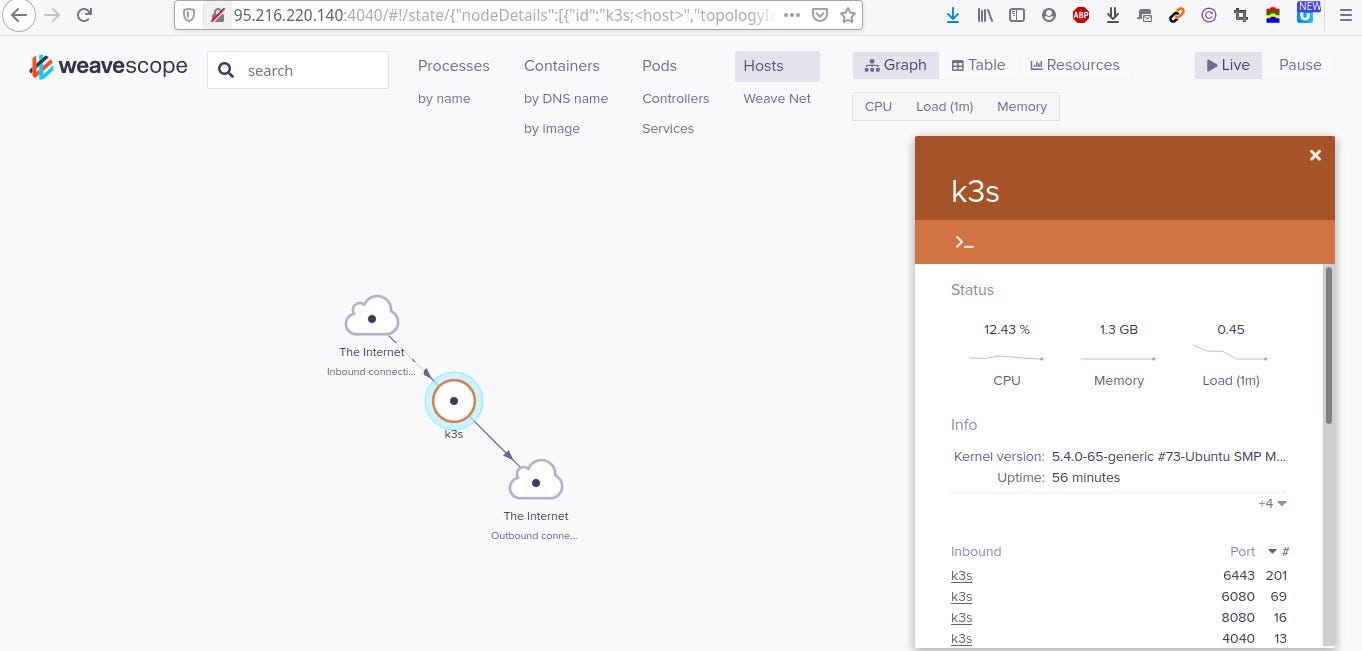This screenshot has height=651, width=1362.
Task: Click the orange chain link extension icon
Action: point(1177,15)
